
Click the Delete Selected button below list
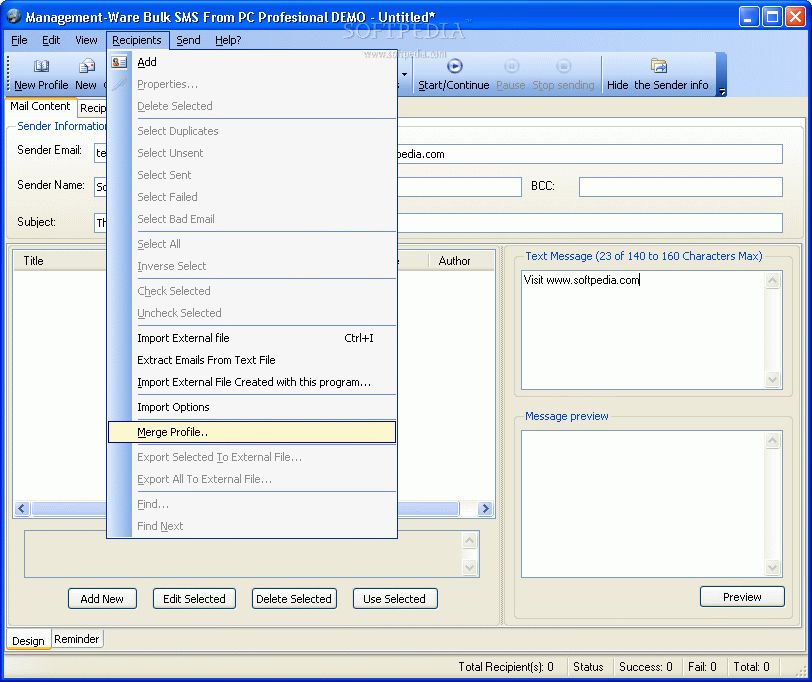(x=294, y=599)
